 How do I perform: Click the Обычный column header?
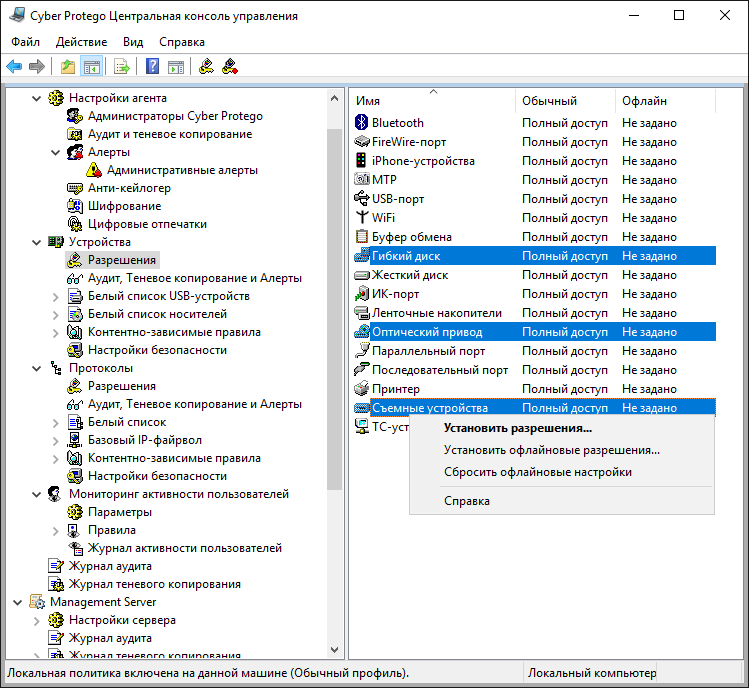click(x=566, y=101)
